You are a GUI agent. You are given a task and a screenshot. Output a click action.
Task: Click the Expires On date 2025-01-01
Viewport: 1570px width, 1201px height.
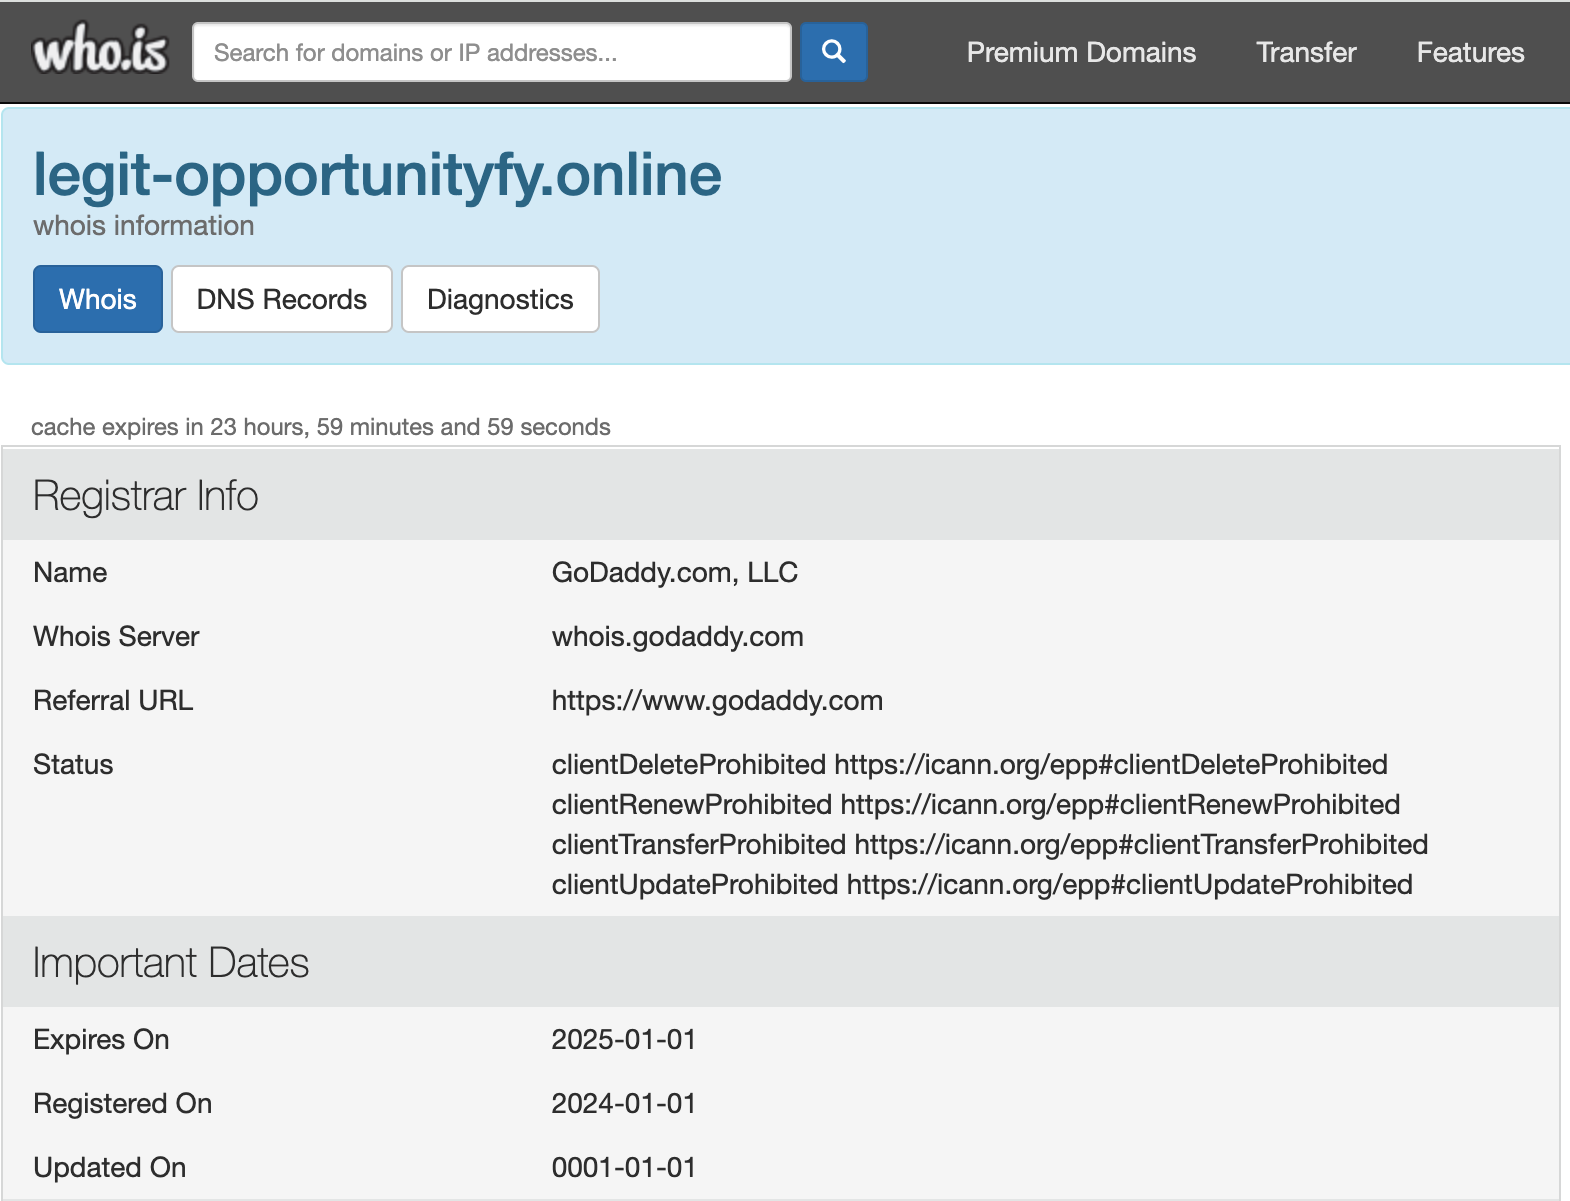pyautogui.click(x=624, y=1039)
